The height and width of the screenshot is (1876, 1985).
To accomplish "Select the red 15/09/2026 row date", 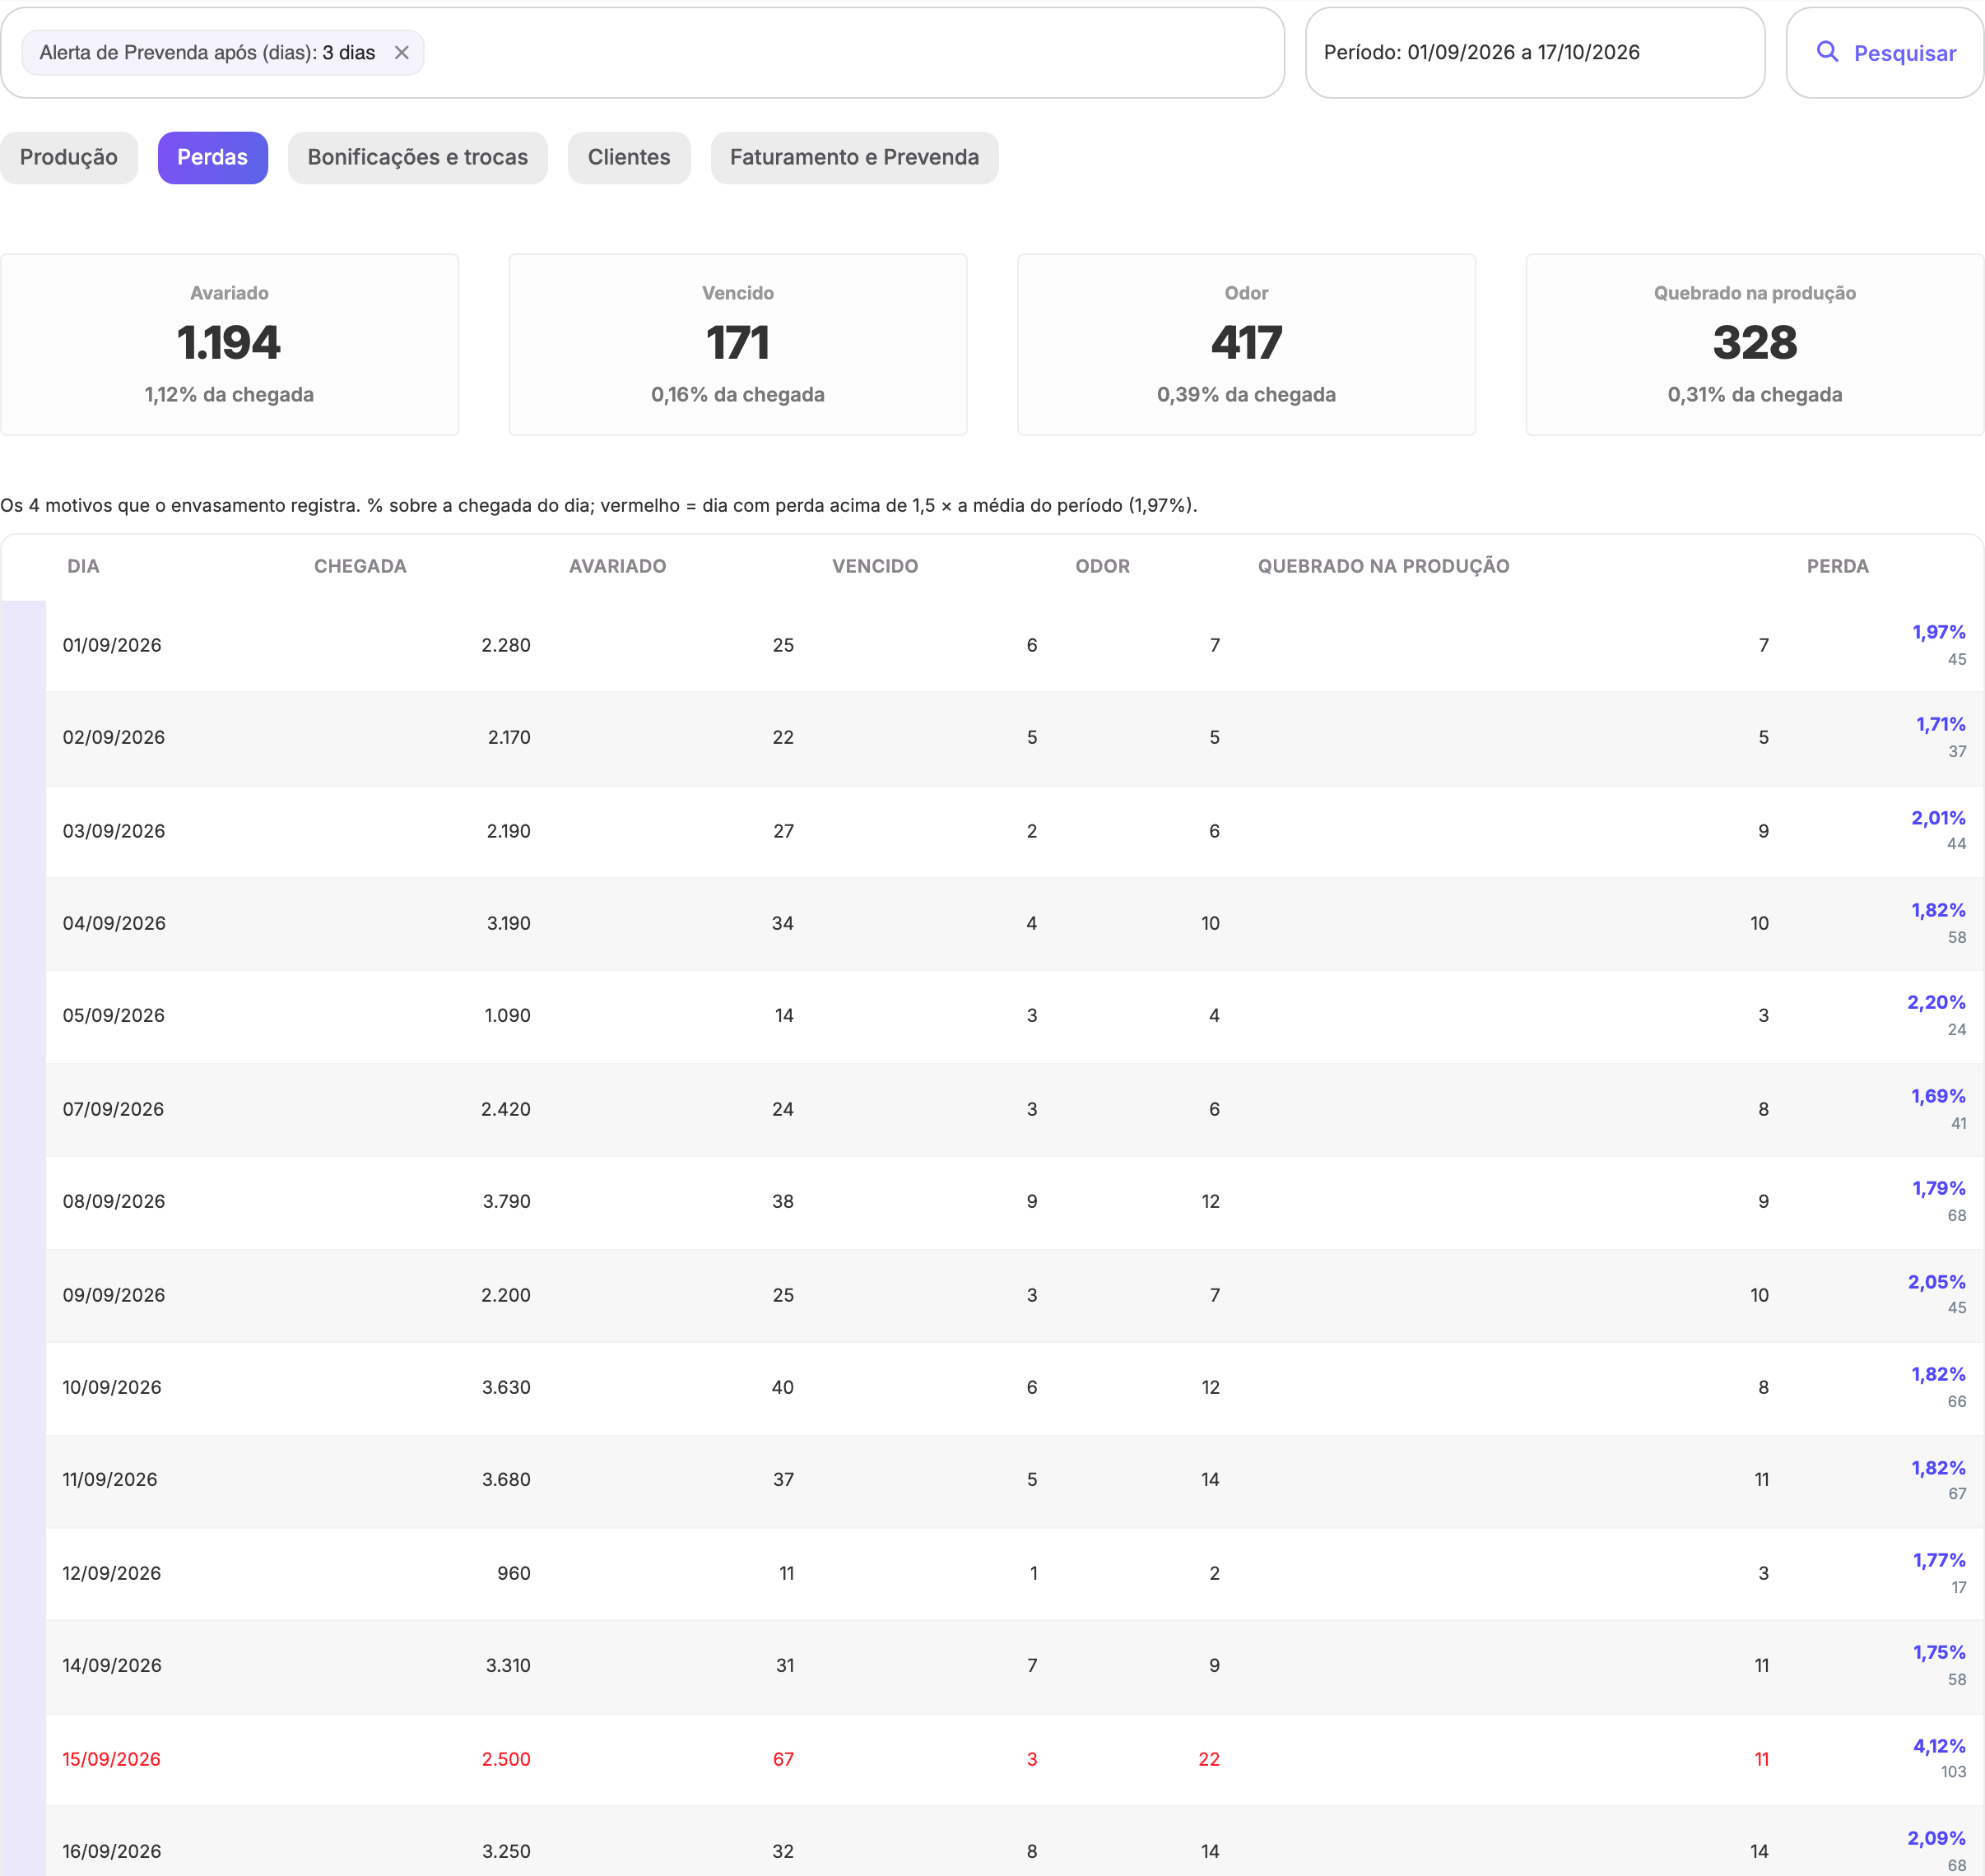I will pos(112,1759).
